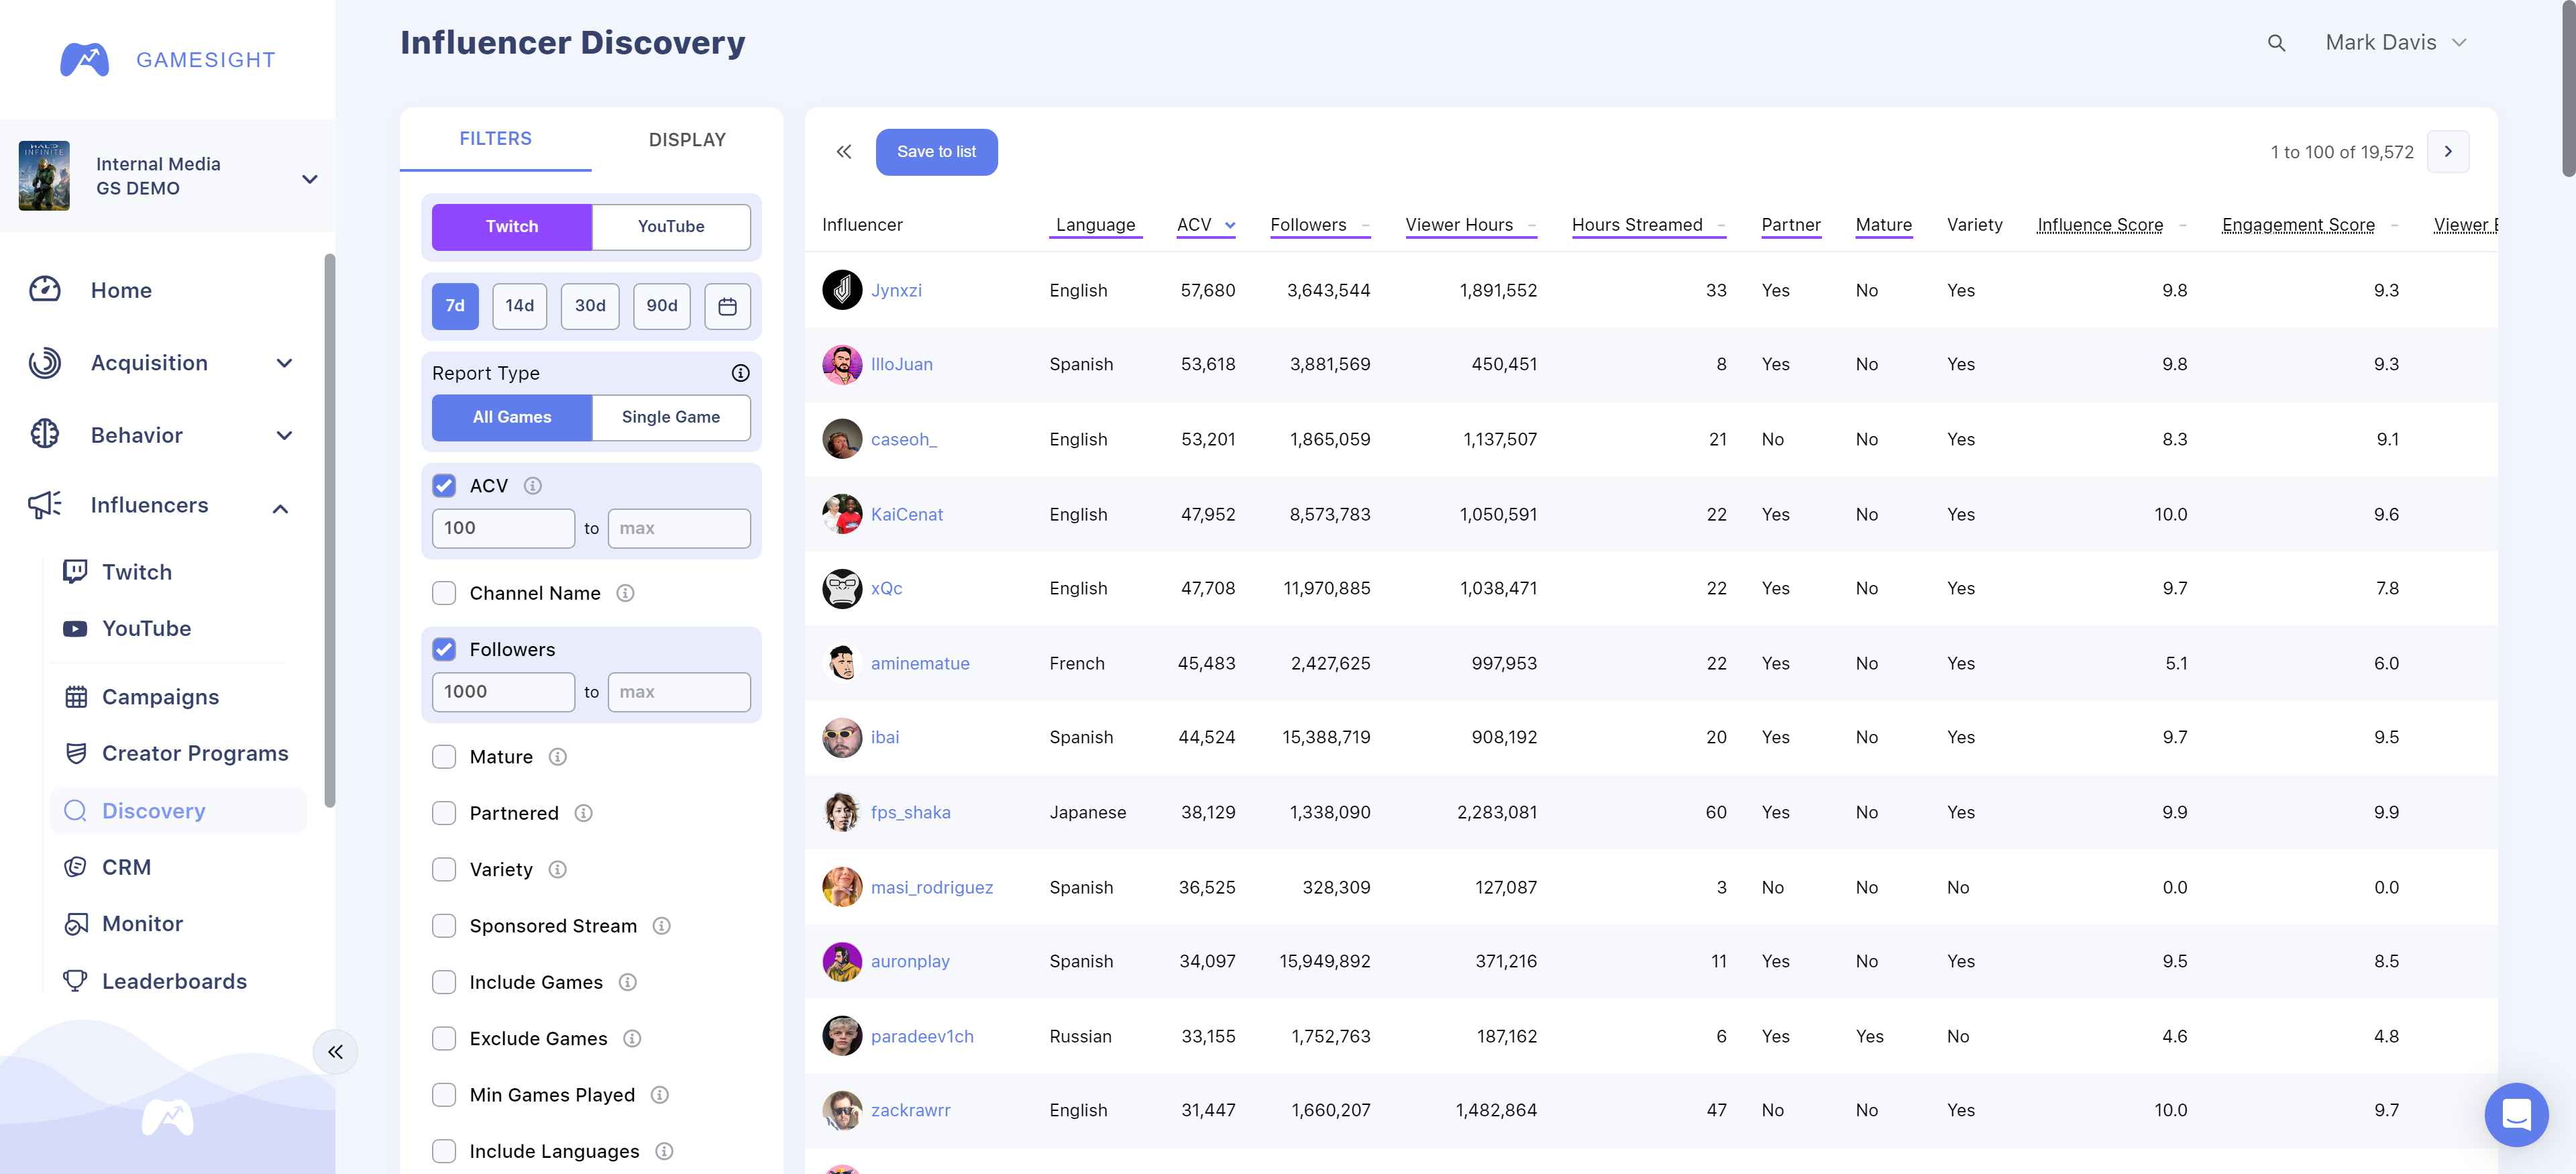Image resolution: width=2576 pixels, height=1174 pixels.
Task: Open Twitch influencers page
Action: tap(137, 572)
